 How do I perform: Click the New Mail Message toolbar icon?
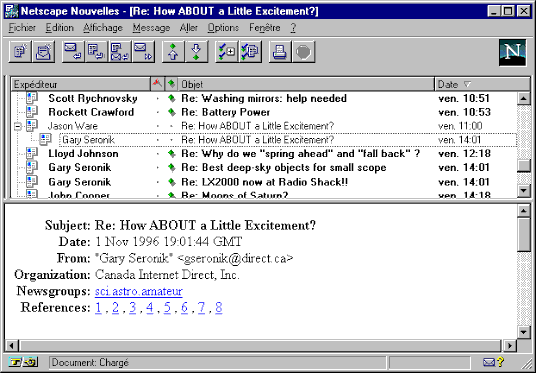[43, 52]
